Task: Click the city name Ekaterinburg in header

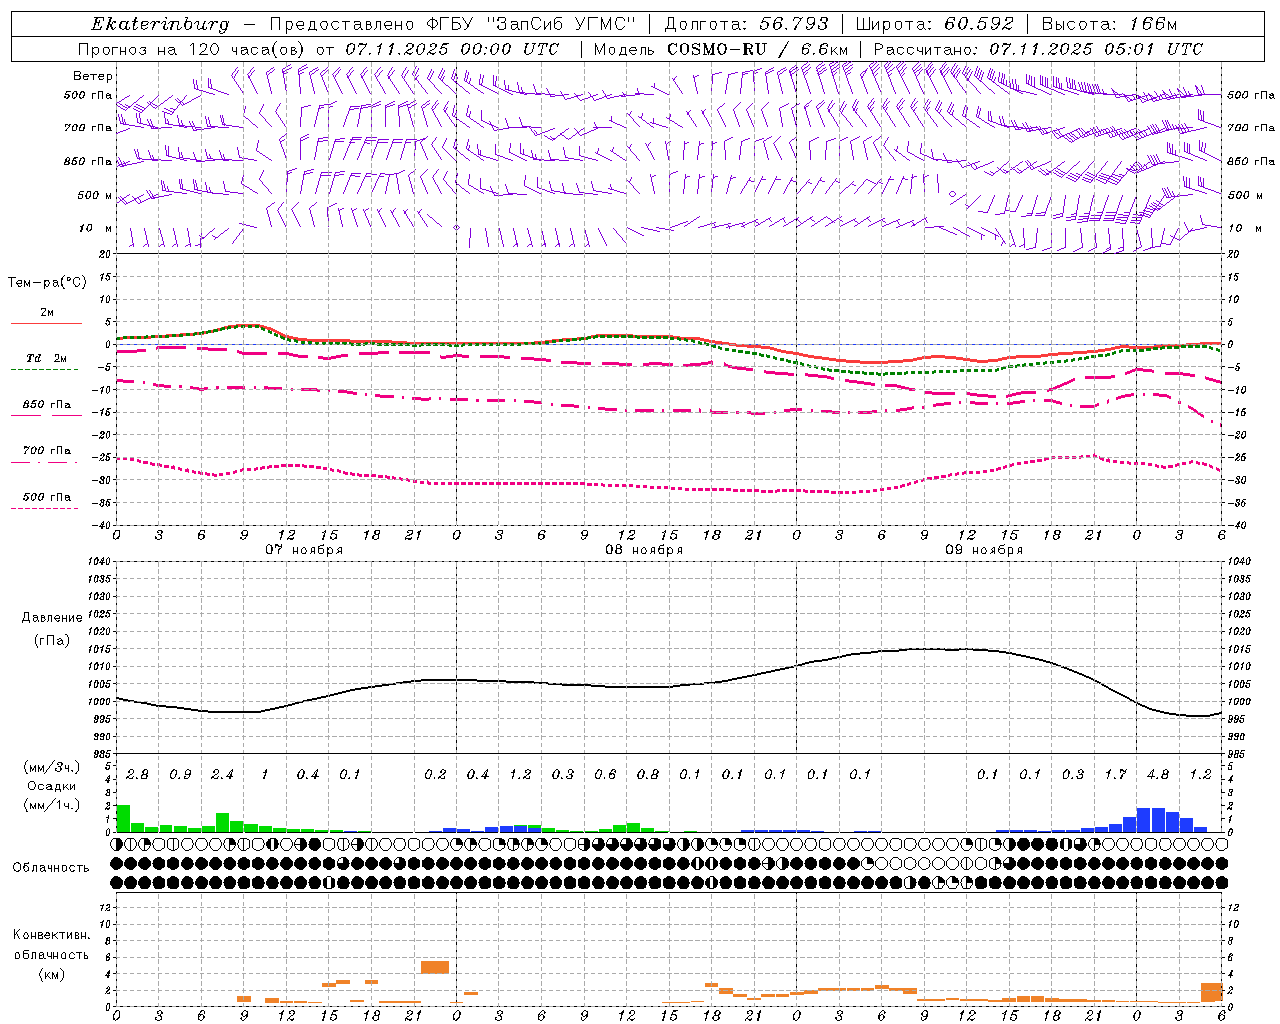Action: coord(160,24)
